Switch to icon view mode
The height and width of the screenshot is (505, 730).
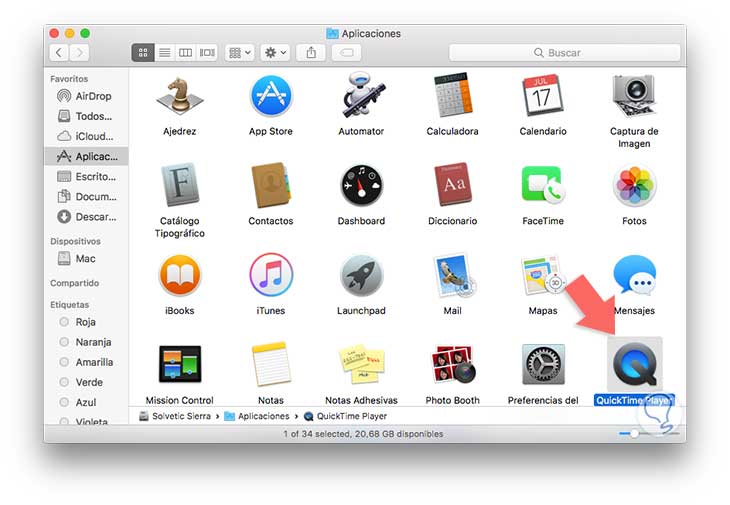tap(143, 53)
